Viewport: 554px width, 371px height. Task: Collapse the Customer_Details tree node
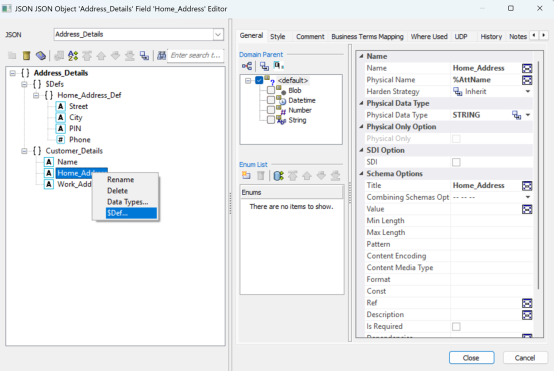(24, 151)
